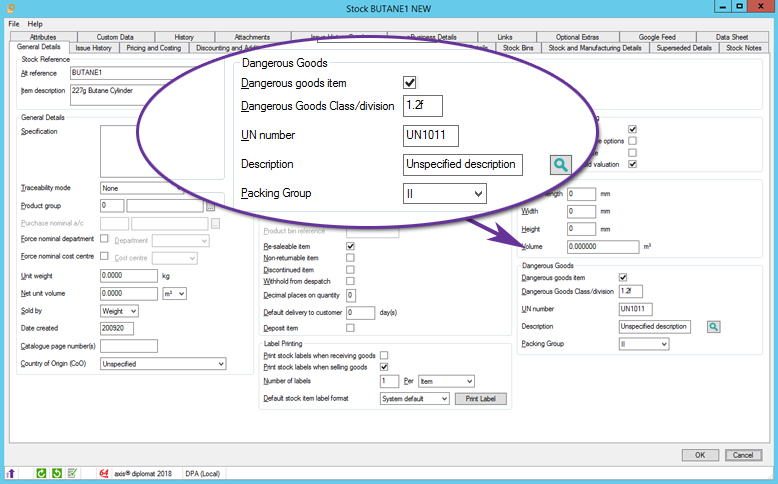Open the Google Feed tab
The width and height of the screenshot is (778, 484).
pos(657,37)
